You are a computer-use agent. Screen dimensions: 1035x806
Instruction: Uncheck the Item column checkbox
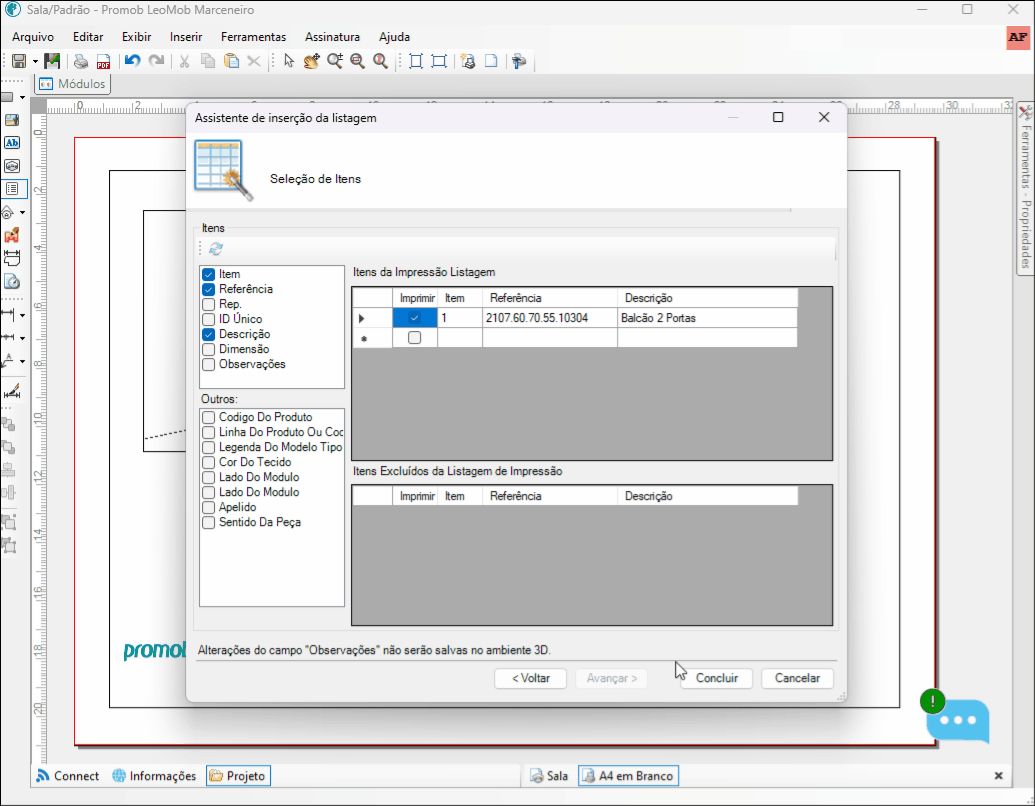coord(209,274)
